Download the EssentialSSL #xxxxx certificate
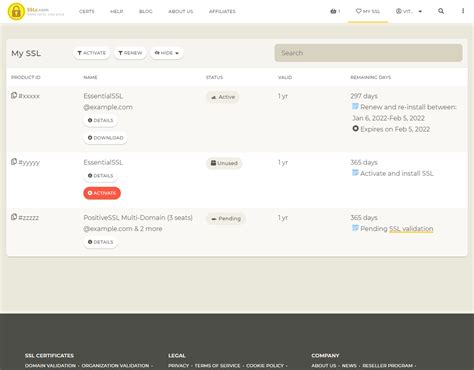474x370 pixels. [105, 138]
